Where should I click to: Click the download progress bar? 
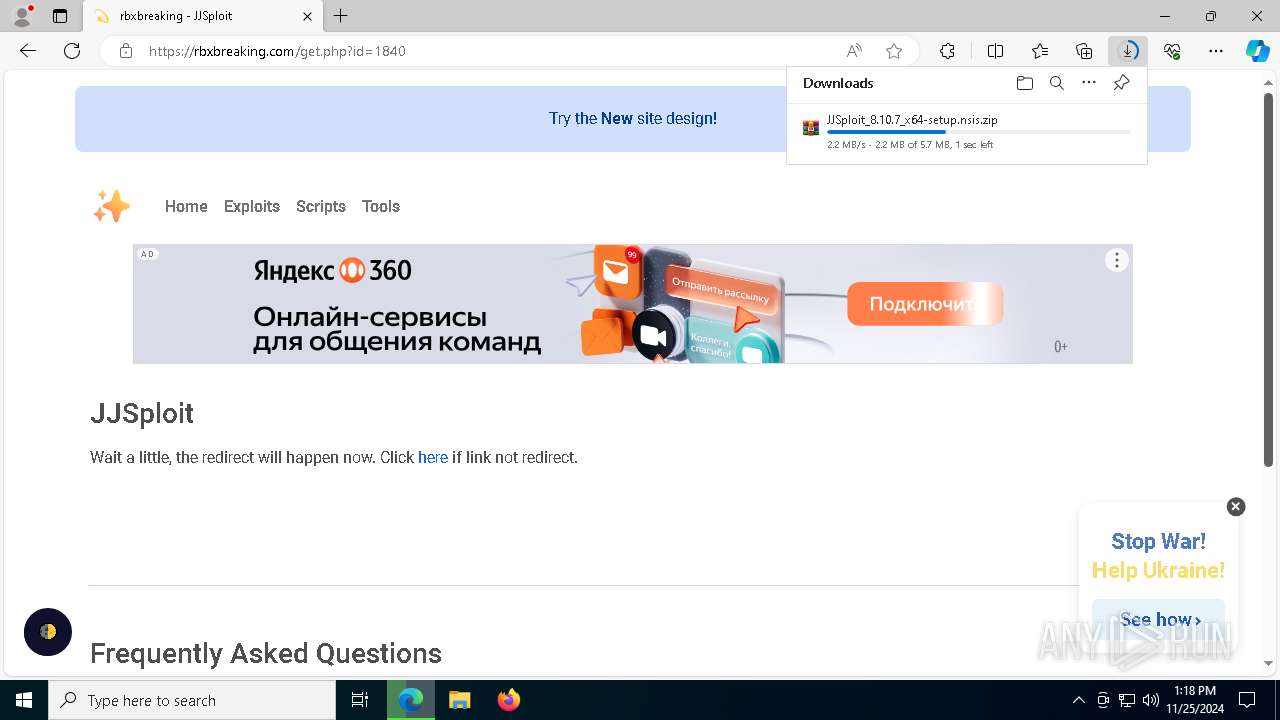pos(978,132)
